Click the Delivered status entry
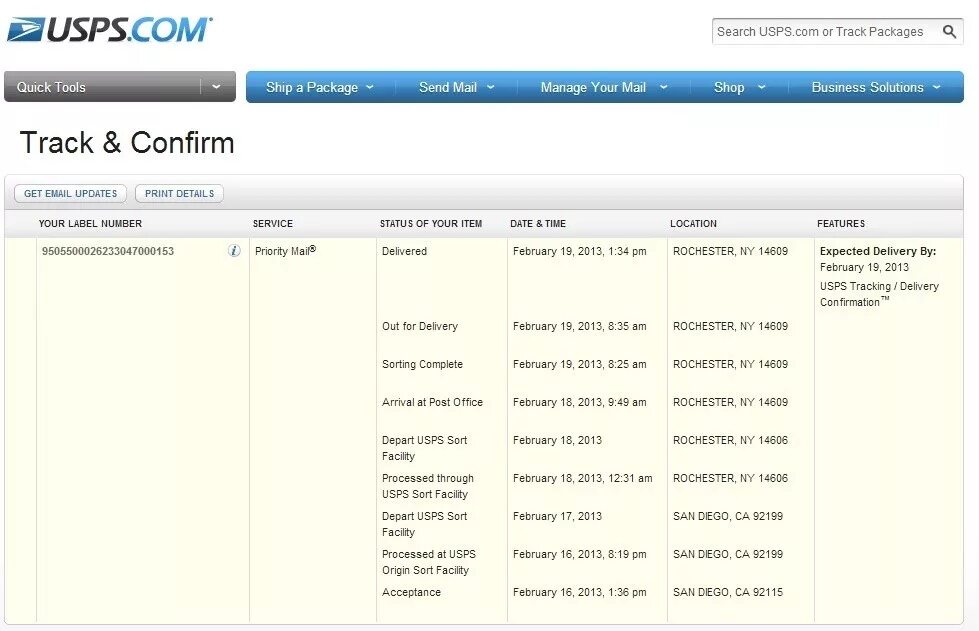Viewport: 979px width, 631px height. coord(405,251)
